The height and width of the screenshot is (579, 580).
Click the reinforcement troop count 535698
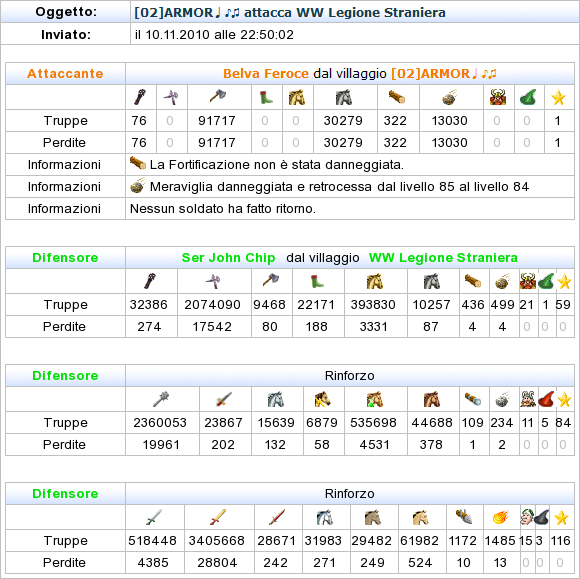(373, 423)
